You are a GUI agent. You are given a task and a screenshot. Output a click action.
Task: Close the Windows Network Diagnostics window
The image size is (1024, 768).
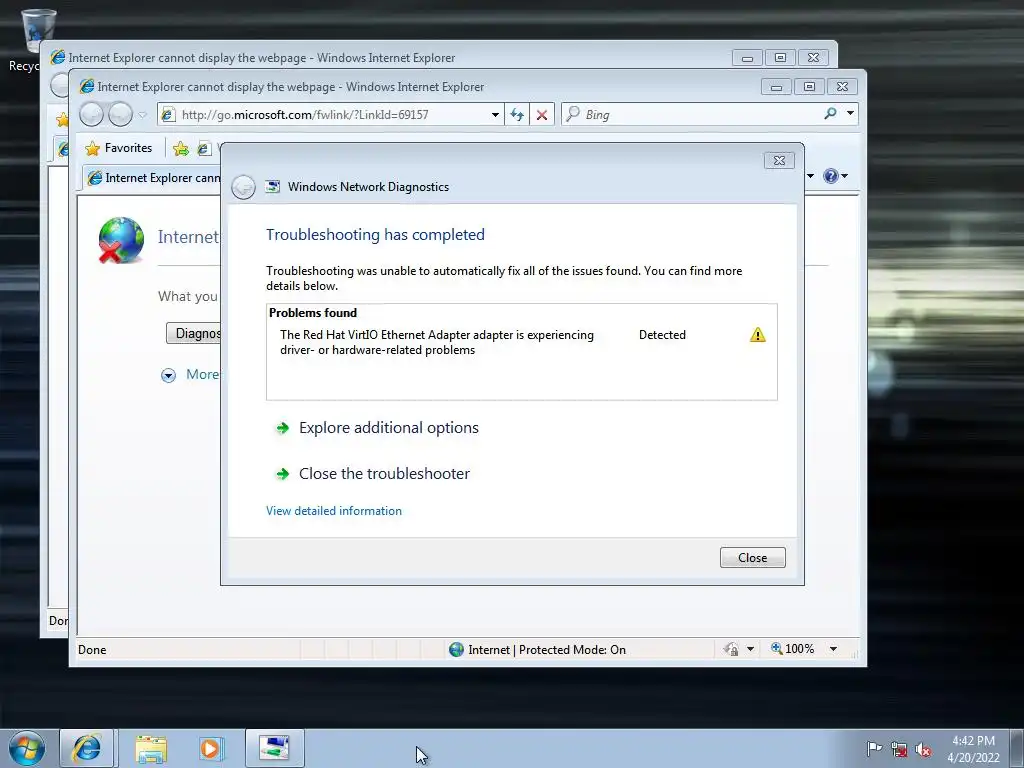coord(779,161)
